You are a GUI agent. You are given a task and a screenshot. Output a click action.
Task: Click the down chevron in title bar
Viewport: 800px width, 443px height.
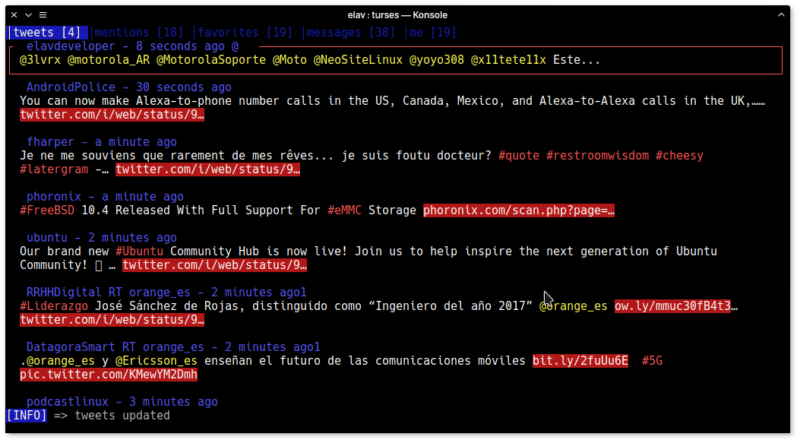click(28, 15)
